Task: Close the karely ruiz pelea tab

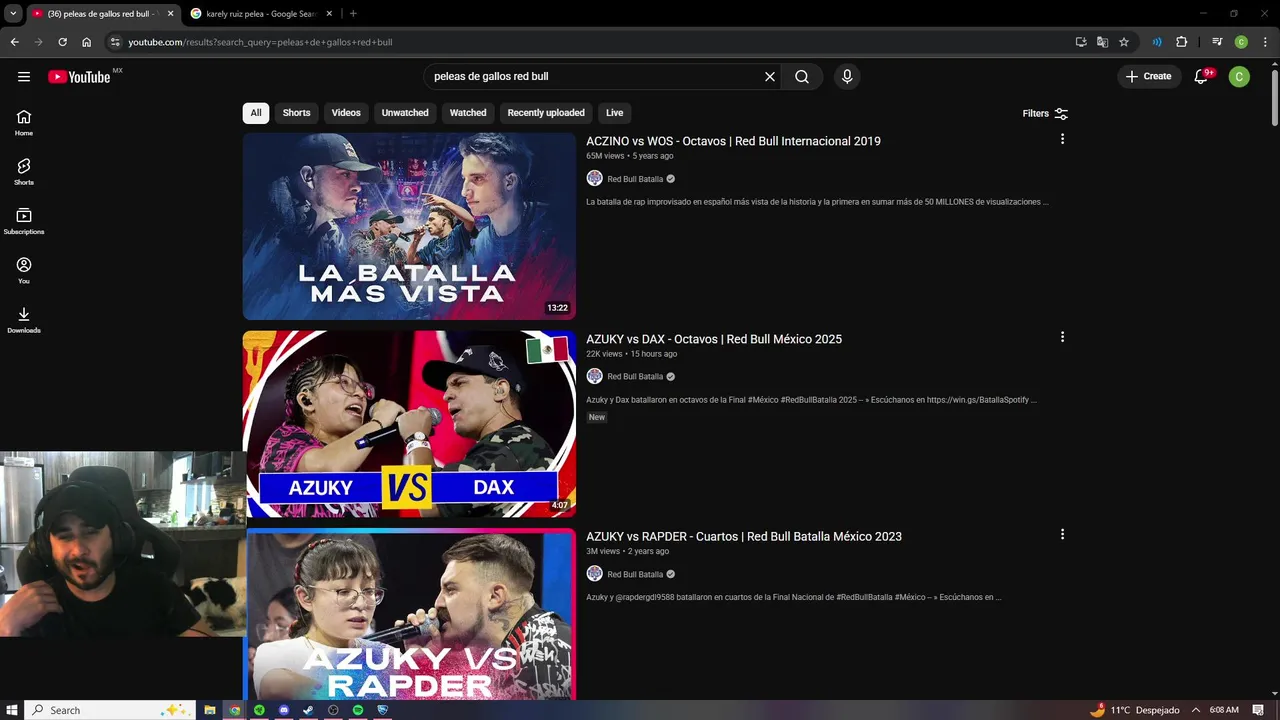Action: pyautogui.click(x=329, y=14)
